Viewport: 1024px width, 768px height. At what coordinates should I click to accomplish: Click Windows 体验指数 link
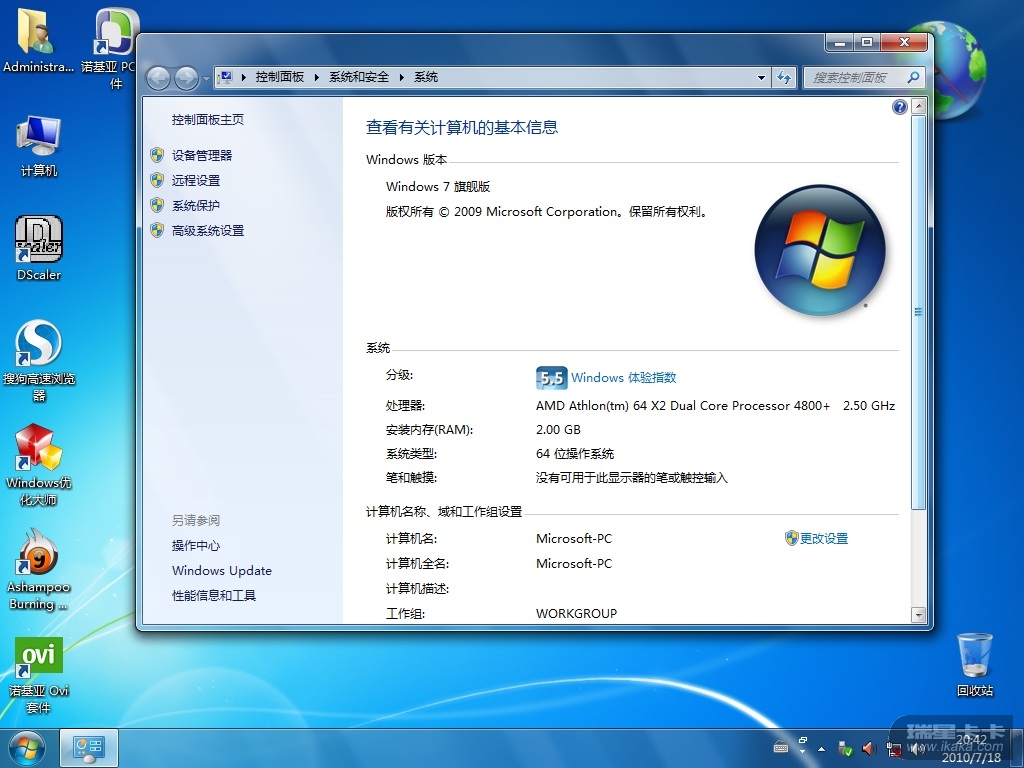[624, 377]
